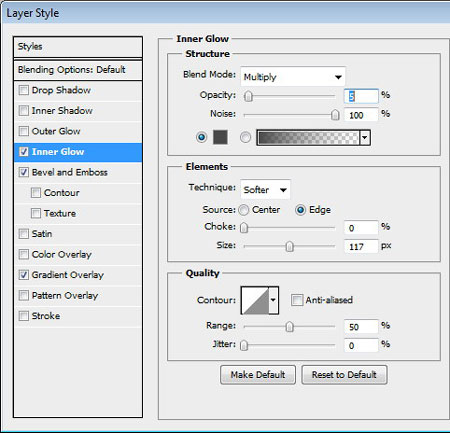Viewport: 450px width, 433px height.
Task: Select the gradient glow radio button
Action: [x=245, y=137]
